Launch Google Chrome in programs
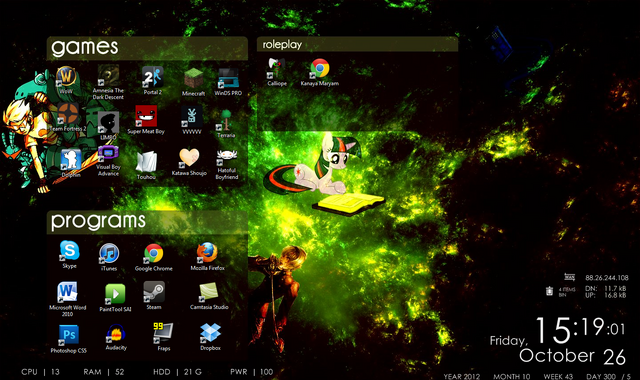The height and width of the screenshot is (380, 640). 153,257
